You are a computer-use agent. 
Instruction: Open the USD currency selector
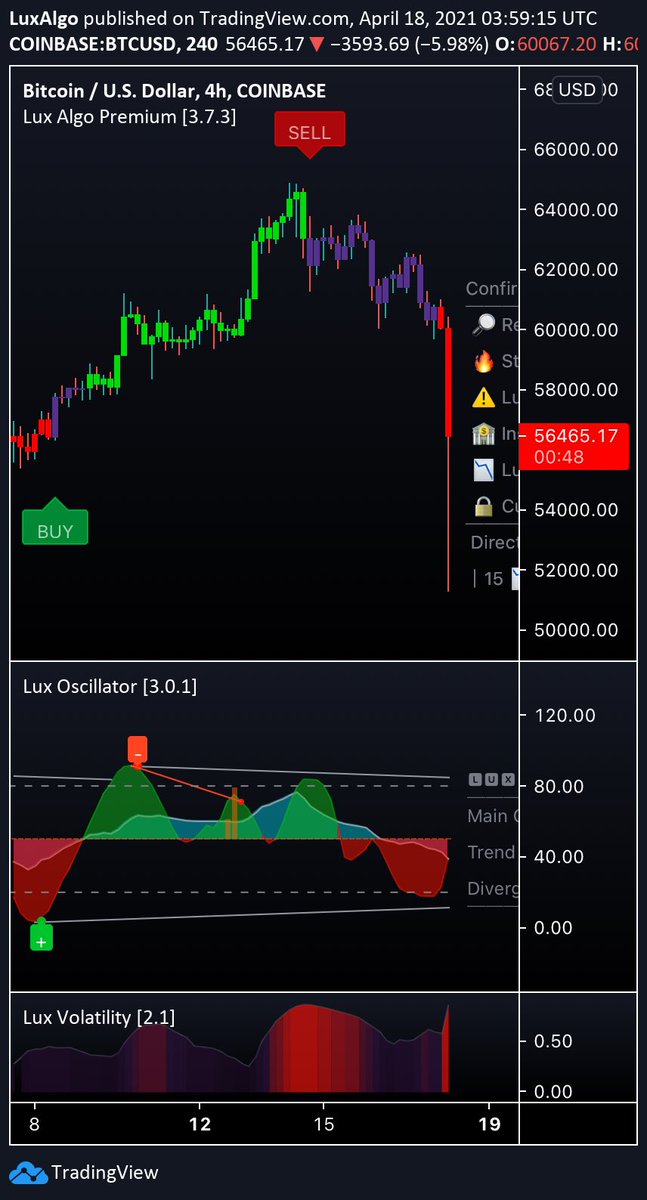(577, 90)
